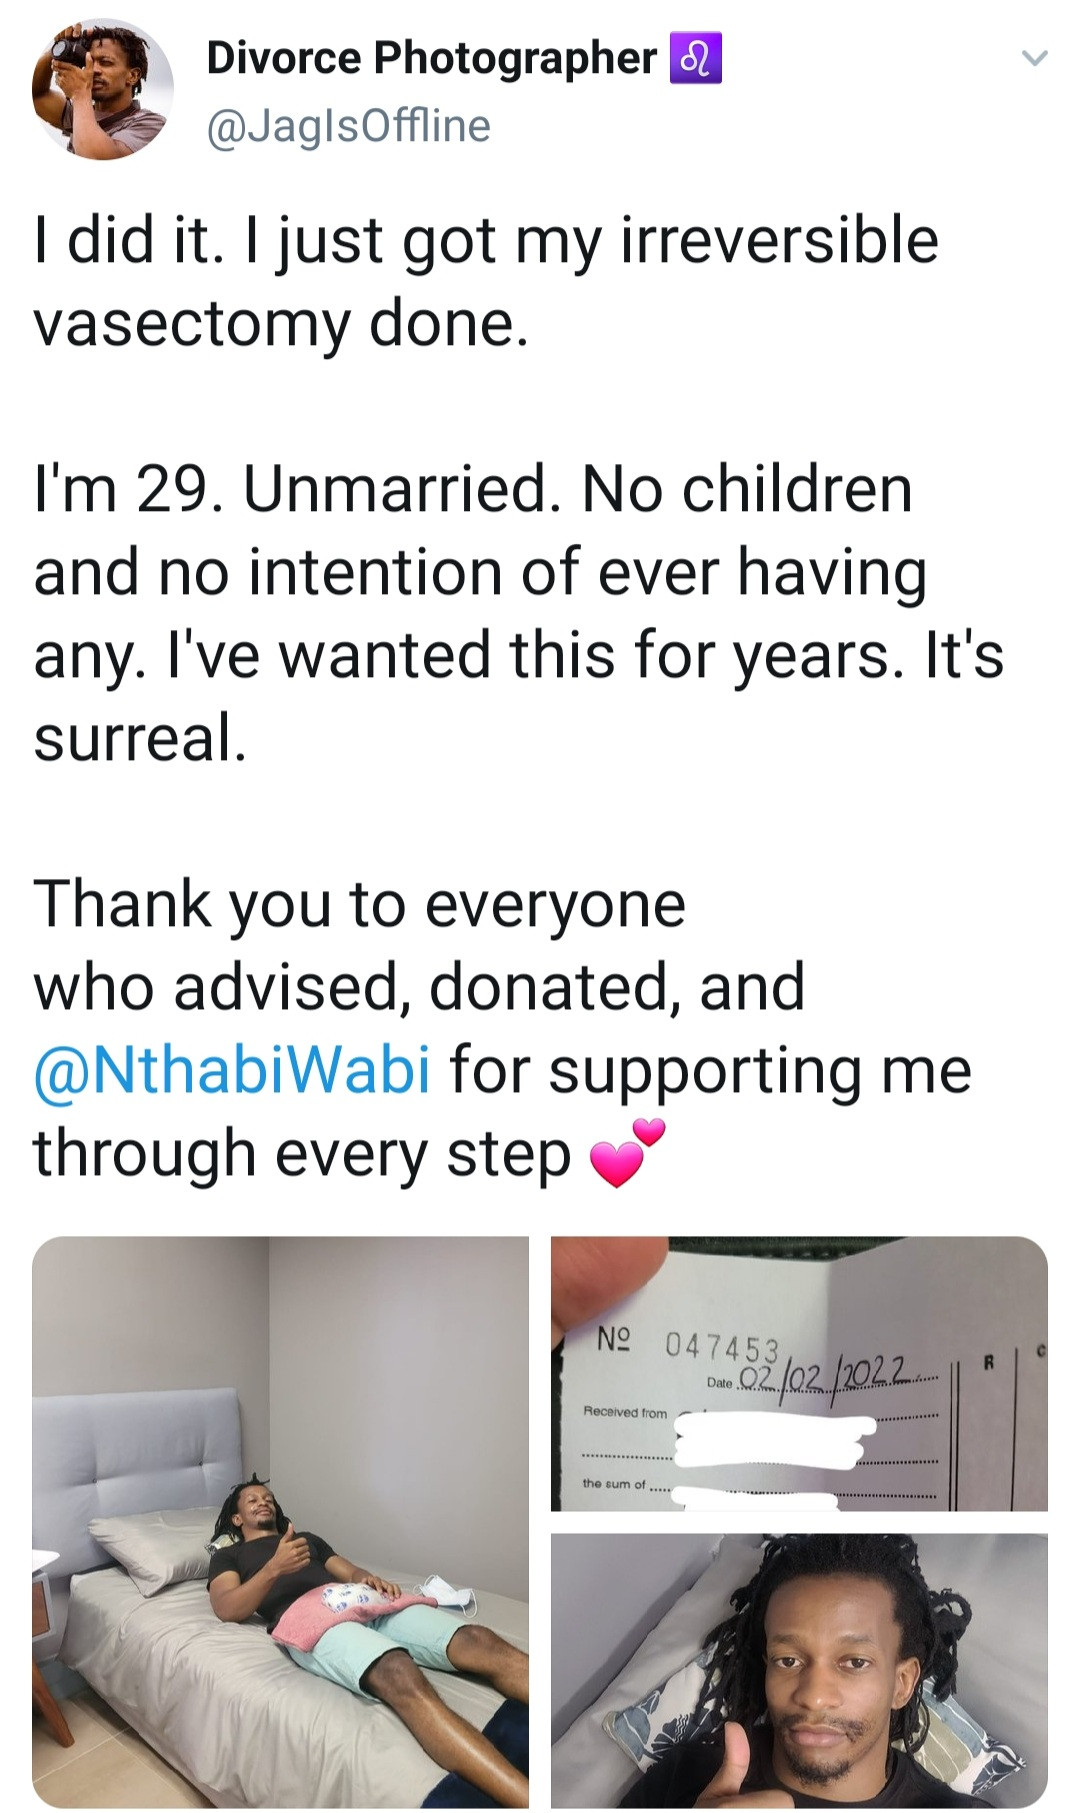The image size is (1080, 1813).
Task: Open the photo of man lying on bed
Action: coord(280,1521)
